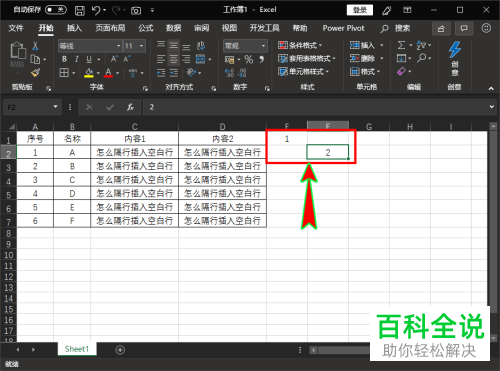Click the Borders icon
Image resolution: width=500 pixels, height=371 pixels.
(x=64, y=73)
